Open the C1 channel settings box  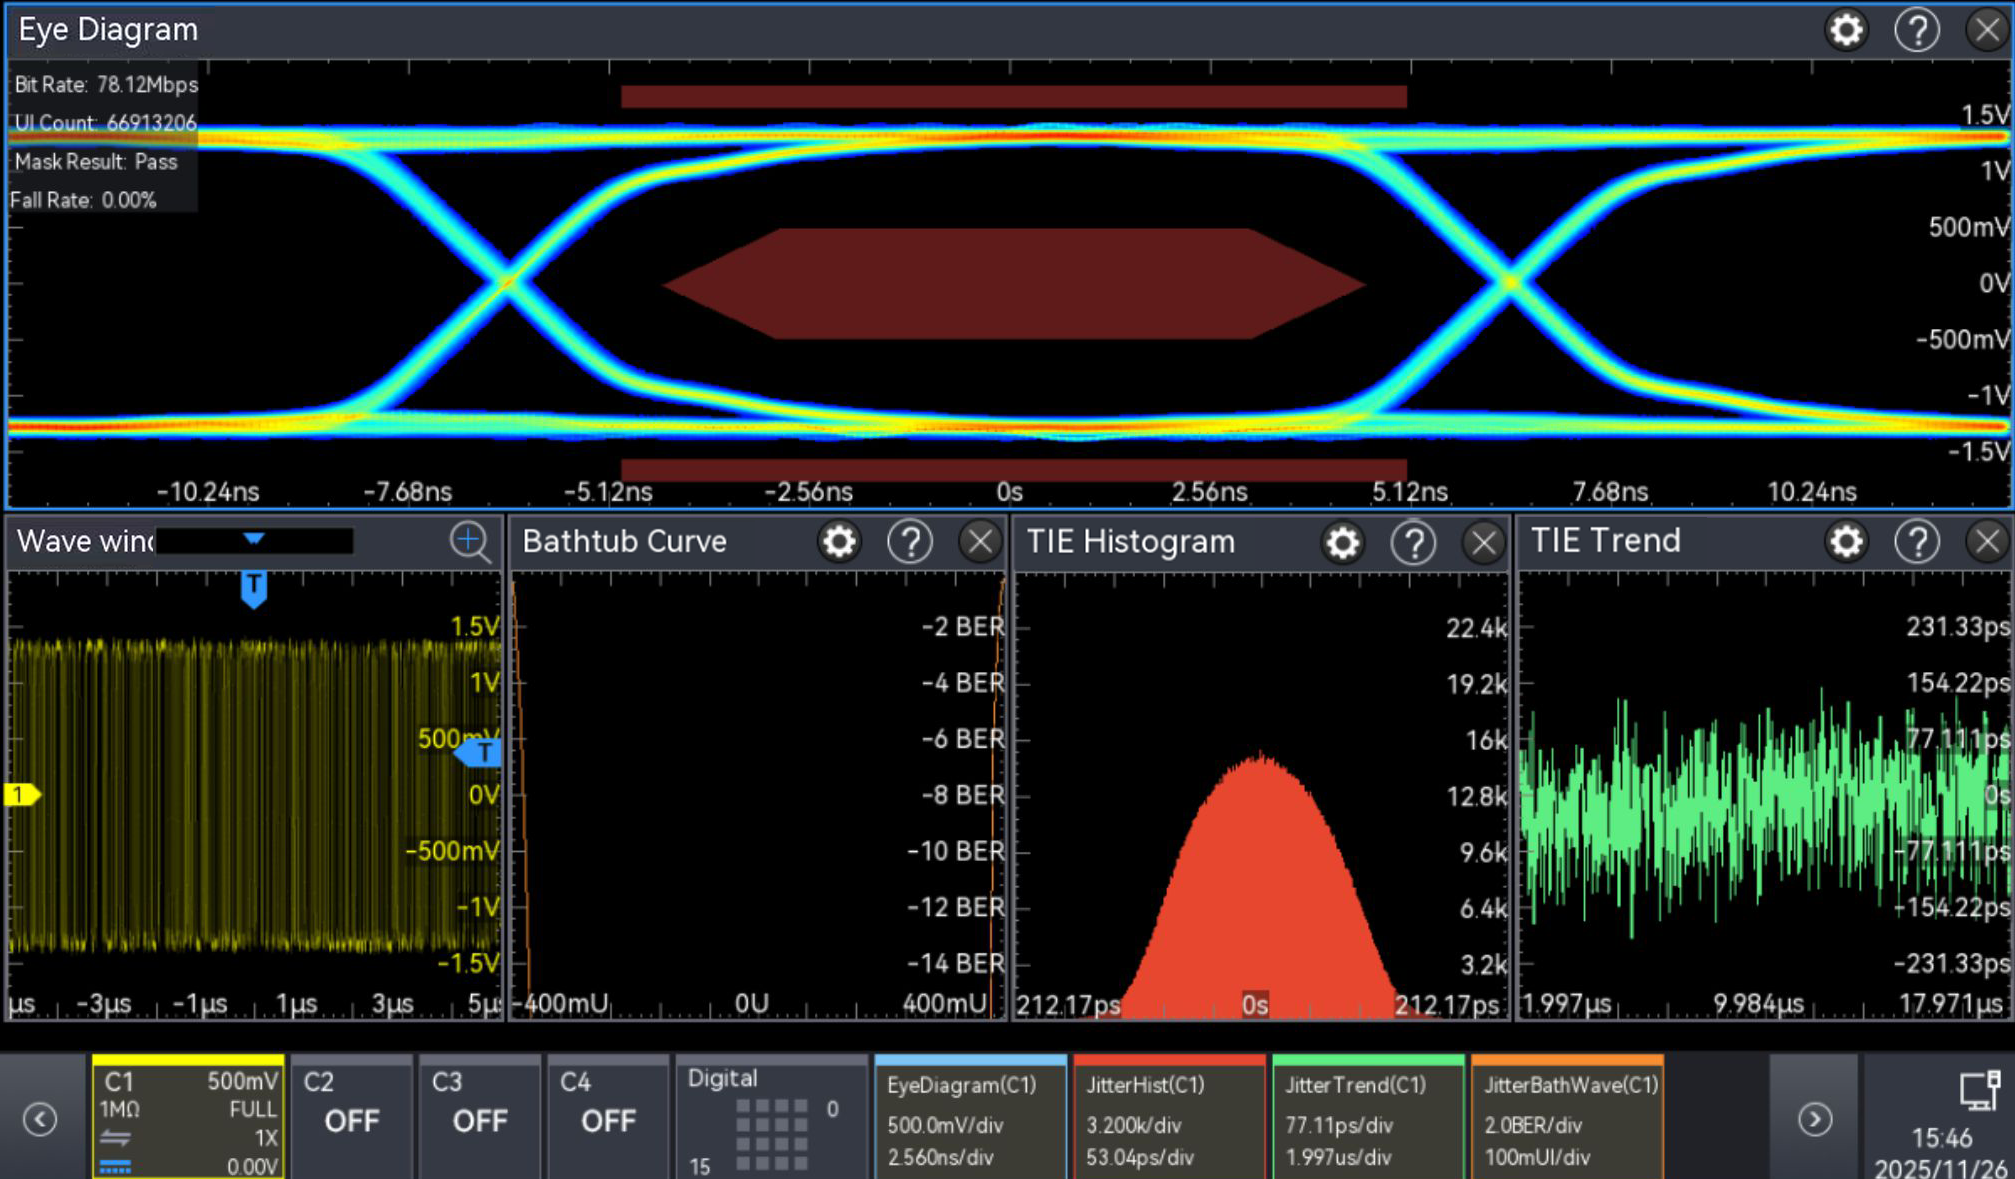[x=189, y=1117]
